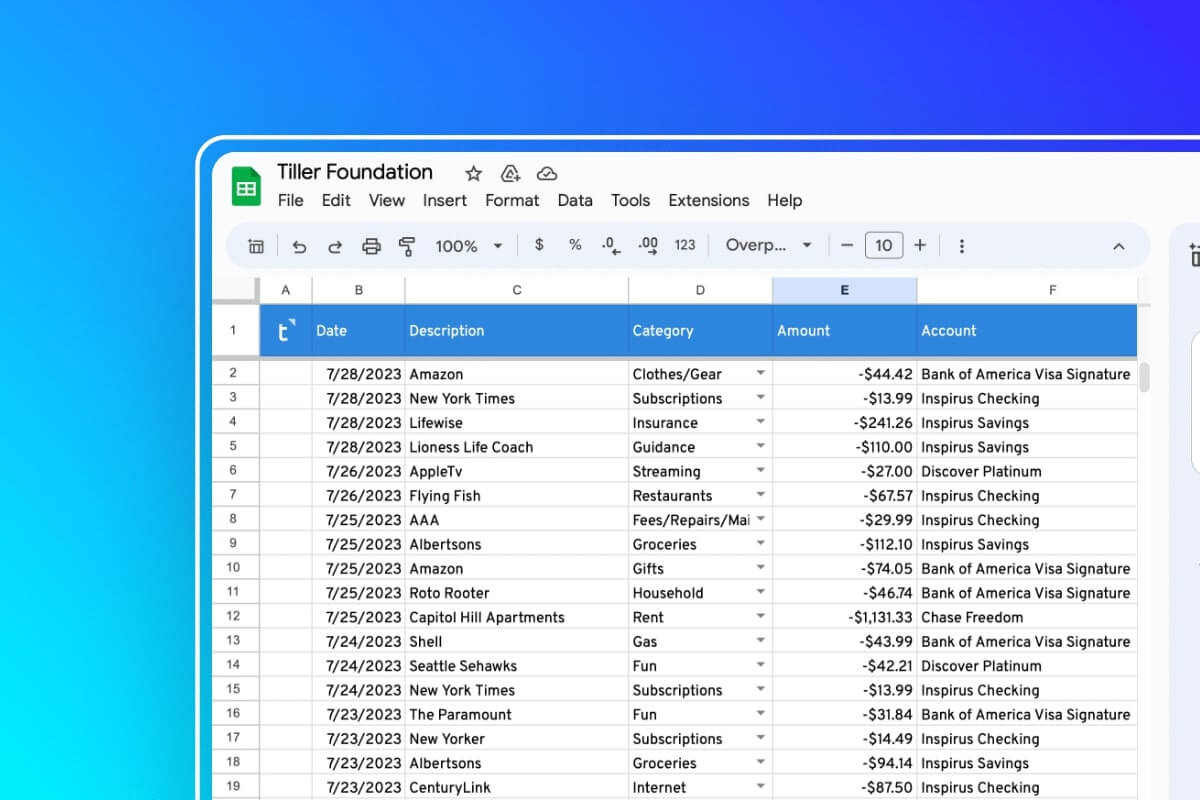Select the Flying Fish description cell
The height and width of the screenshot is (800, 1200).
point(517,495)
